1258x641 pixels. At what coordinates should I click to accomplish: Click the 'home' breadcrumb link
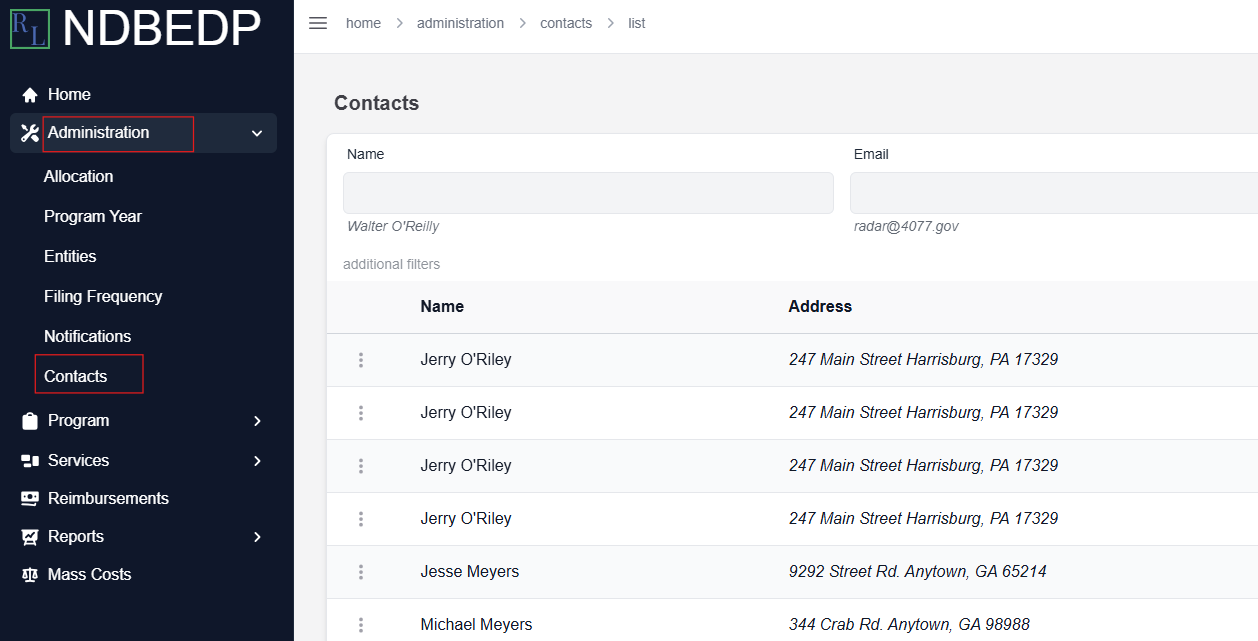click(363, 23)
